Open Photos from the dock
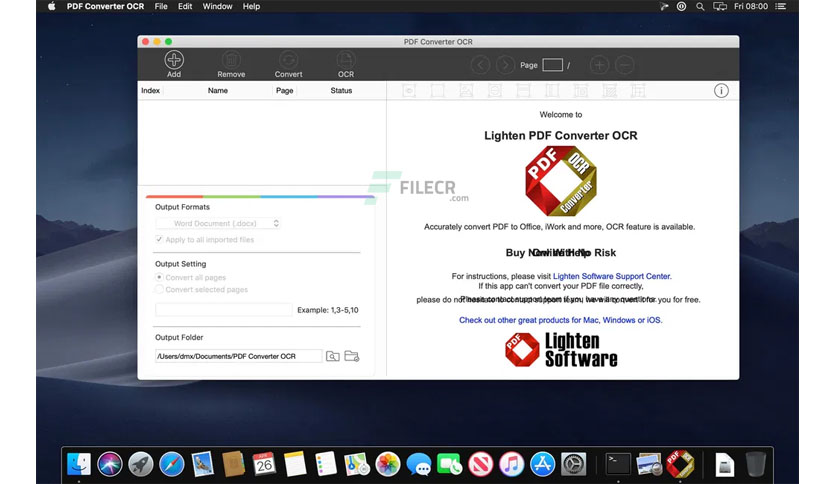Image resolution: width=836 pixels, height=484 pixels. pyautogui.click(x=388, y=464)
